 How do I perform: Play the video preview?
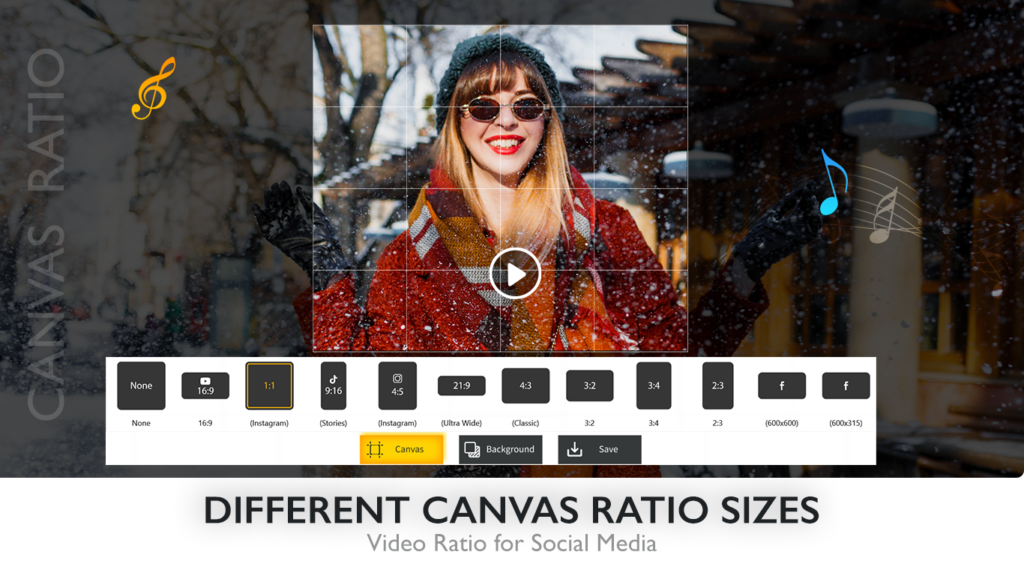[515, 273]
